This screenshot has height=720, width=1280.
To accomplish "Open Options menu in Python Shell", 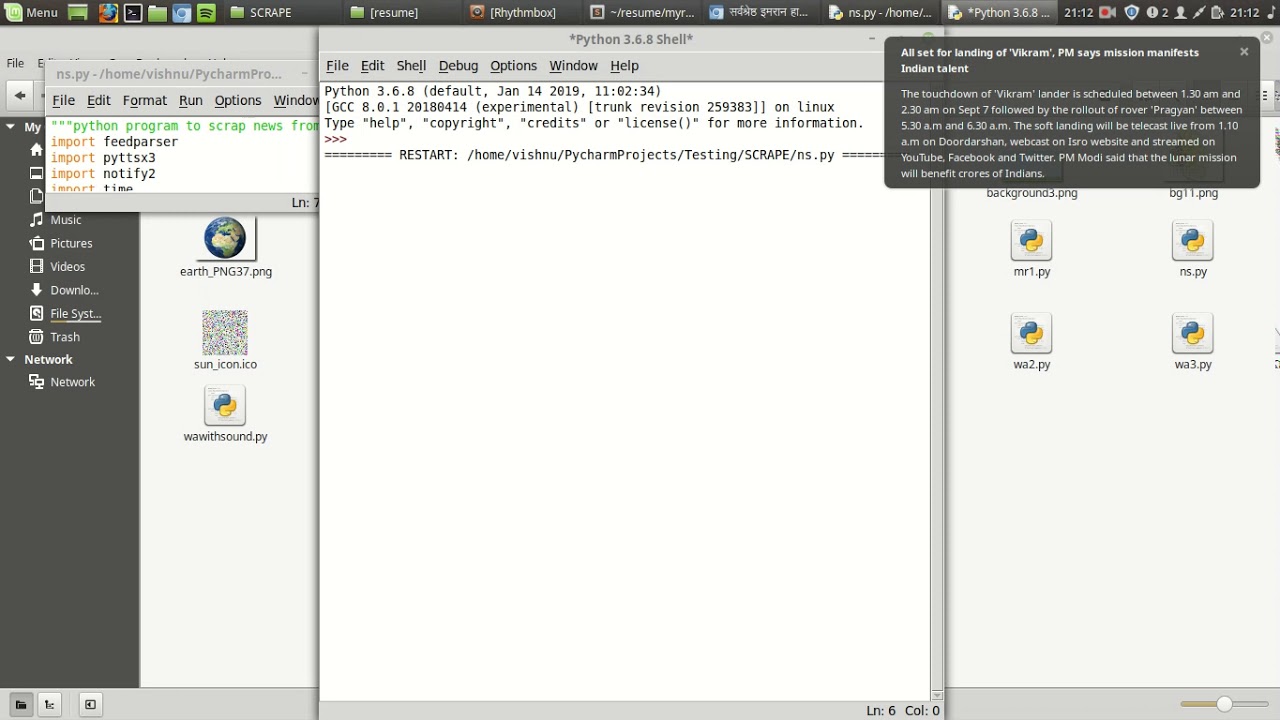I will (x=513, y=65).
